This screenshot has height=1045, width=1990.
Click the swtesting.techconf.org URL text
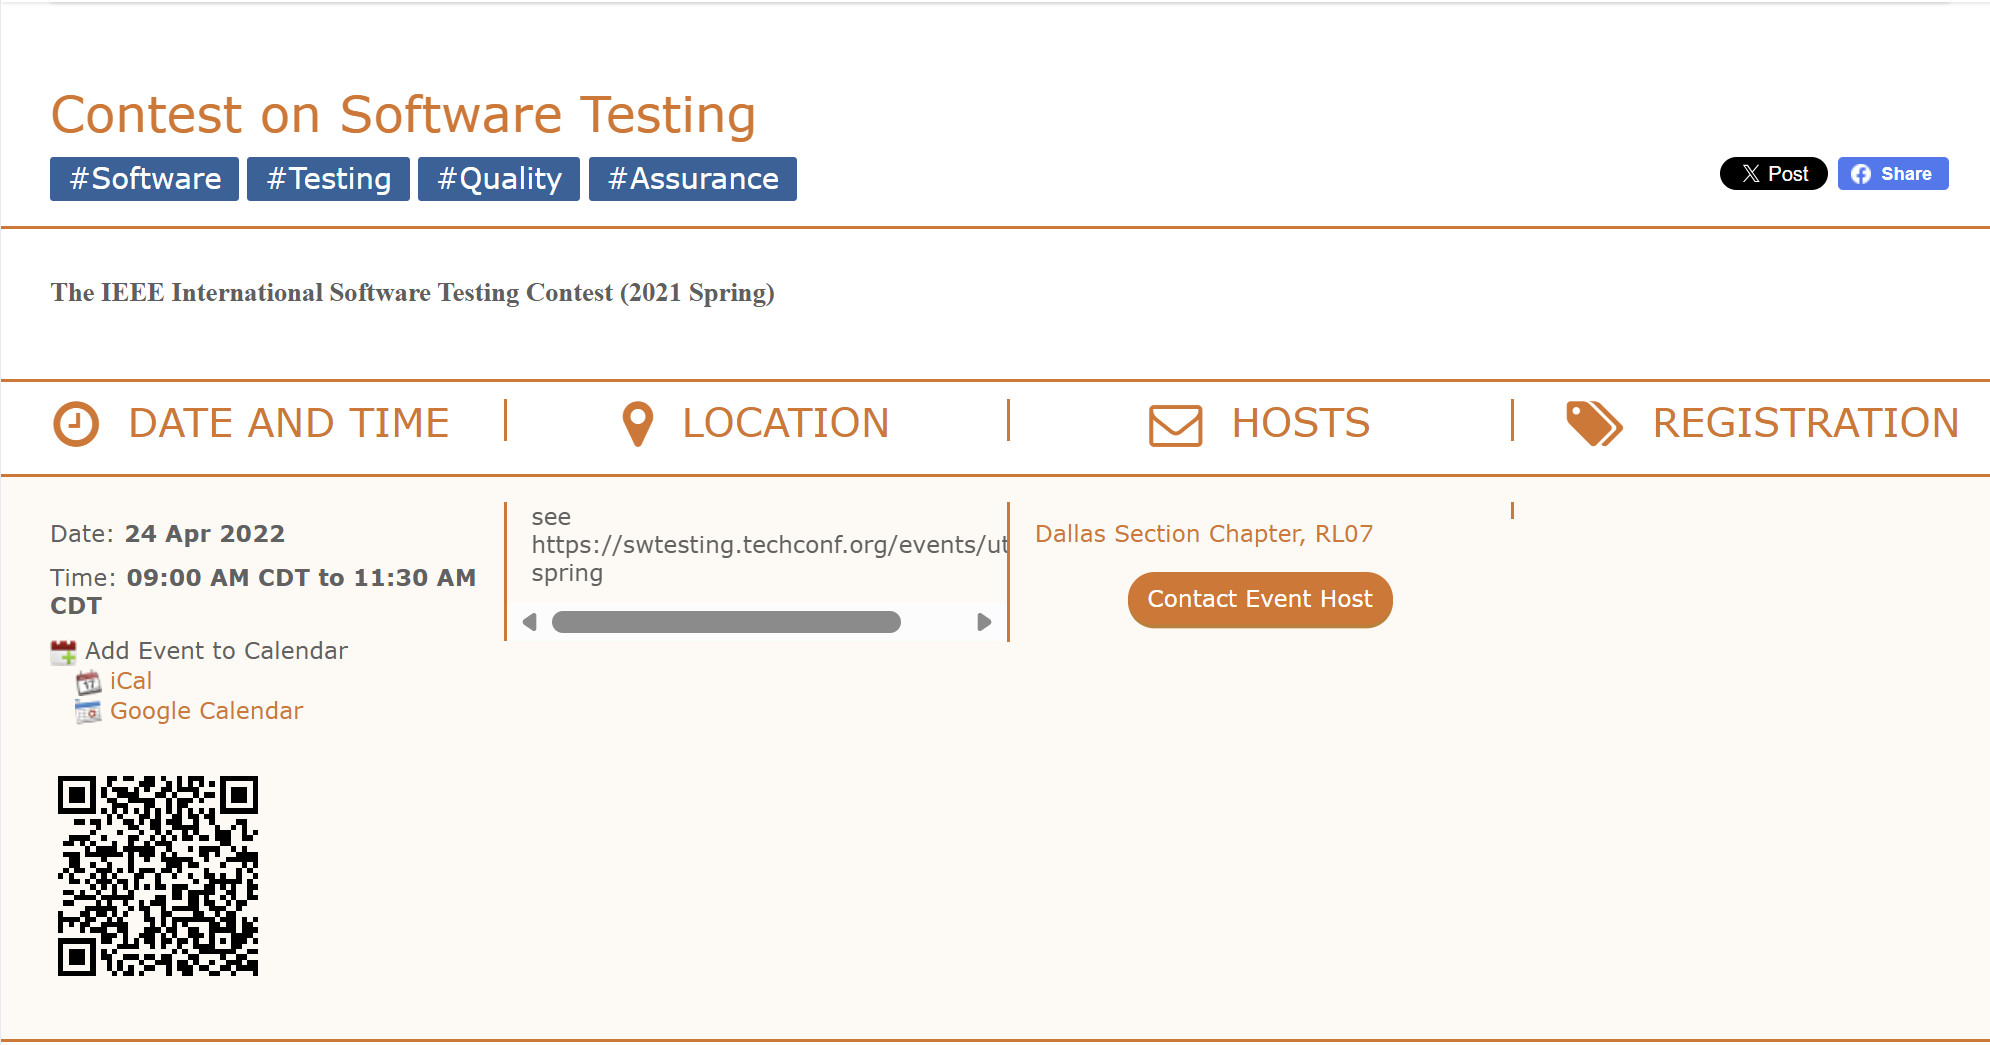(x=770, y=545)
